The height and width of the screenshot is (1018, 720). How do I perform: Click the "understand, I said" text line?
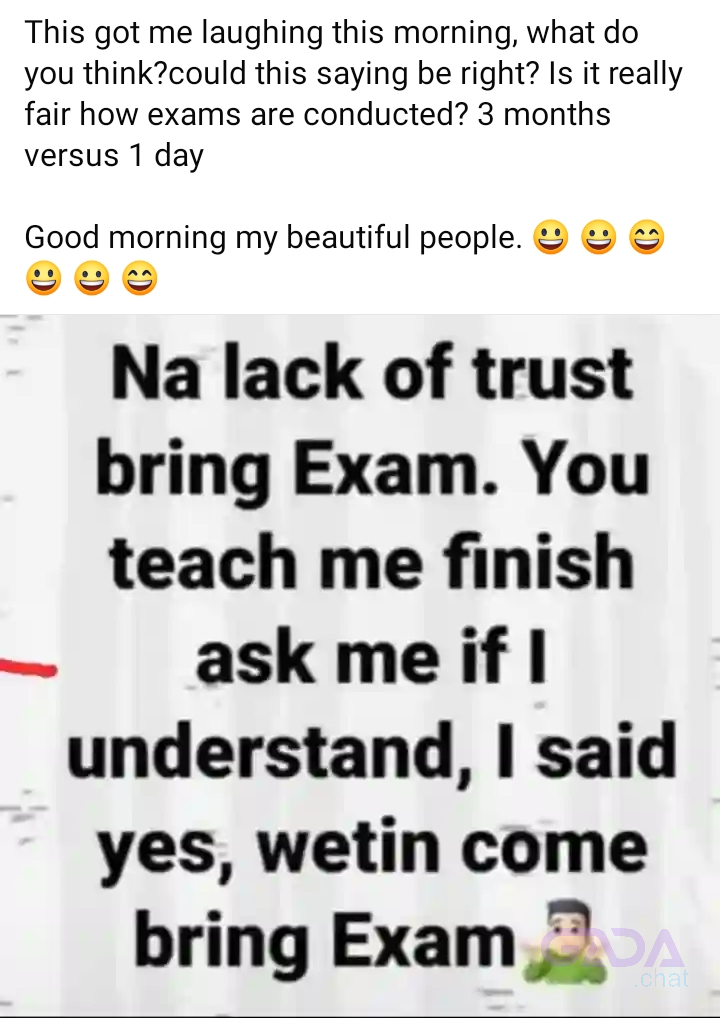(x=371, y=753)
